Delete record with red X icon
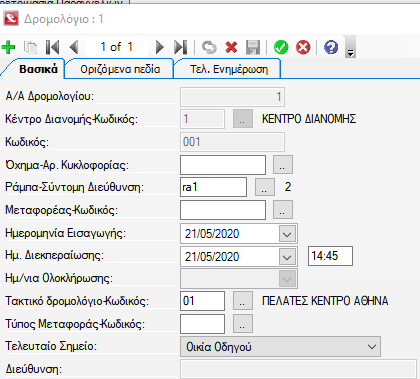 (231, 47)
